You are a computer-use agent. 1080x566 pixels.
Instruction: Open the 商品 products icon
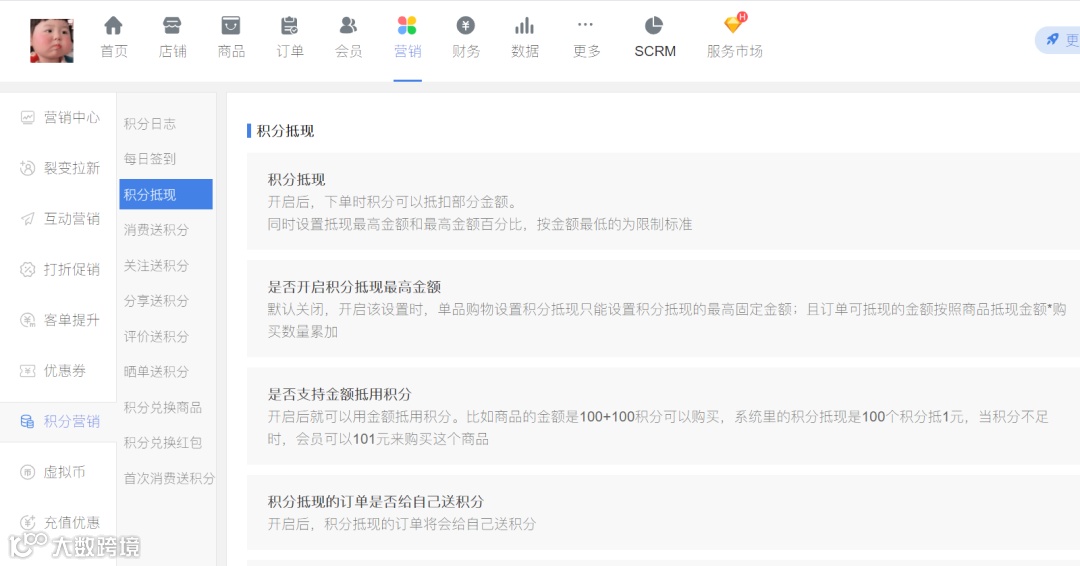tap(231, 26)
